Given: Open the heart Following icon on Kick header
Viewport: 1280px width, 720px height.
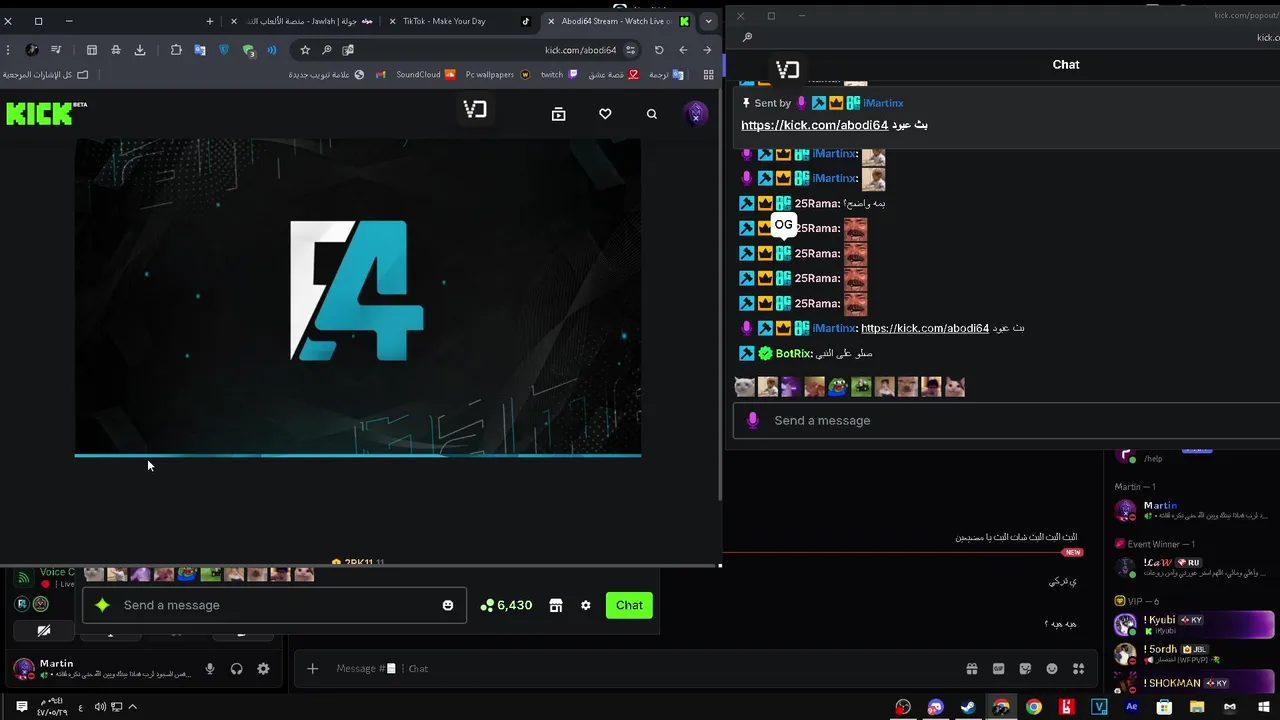Looking at the screenshot, I should pos(605,114).
